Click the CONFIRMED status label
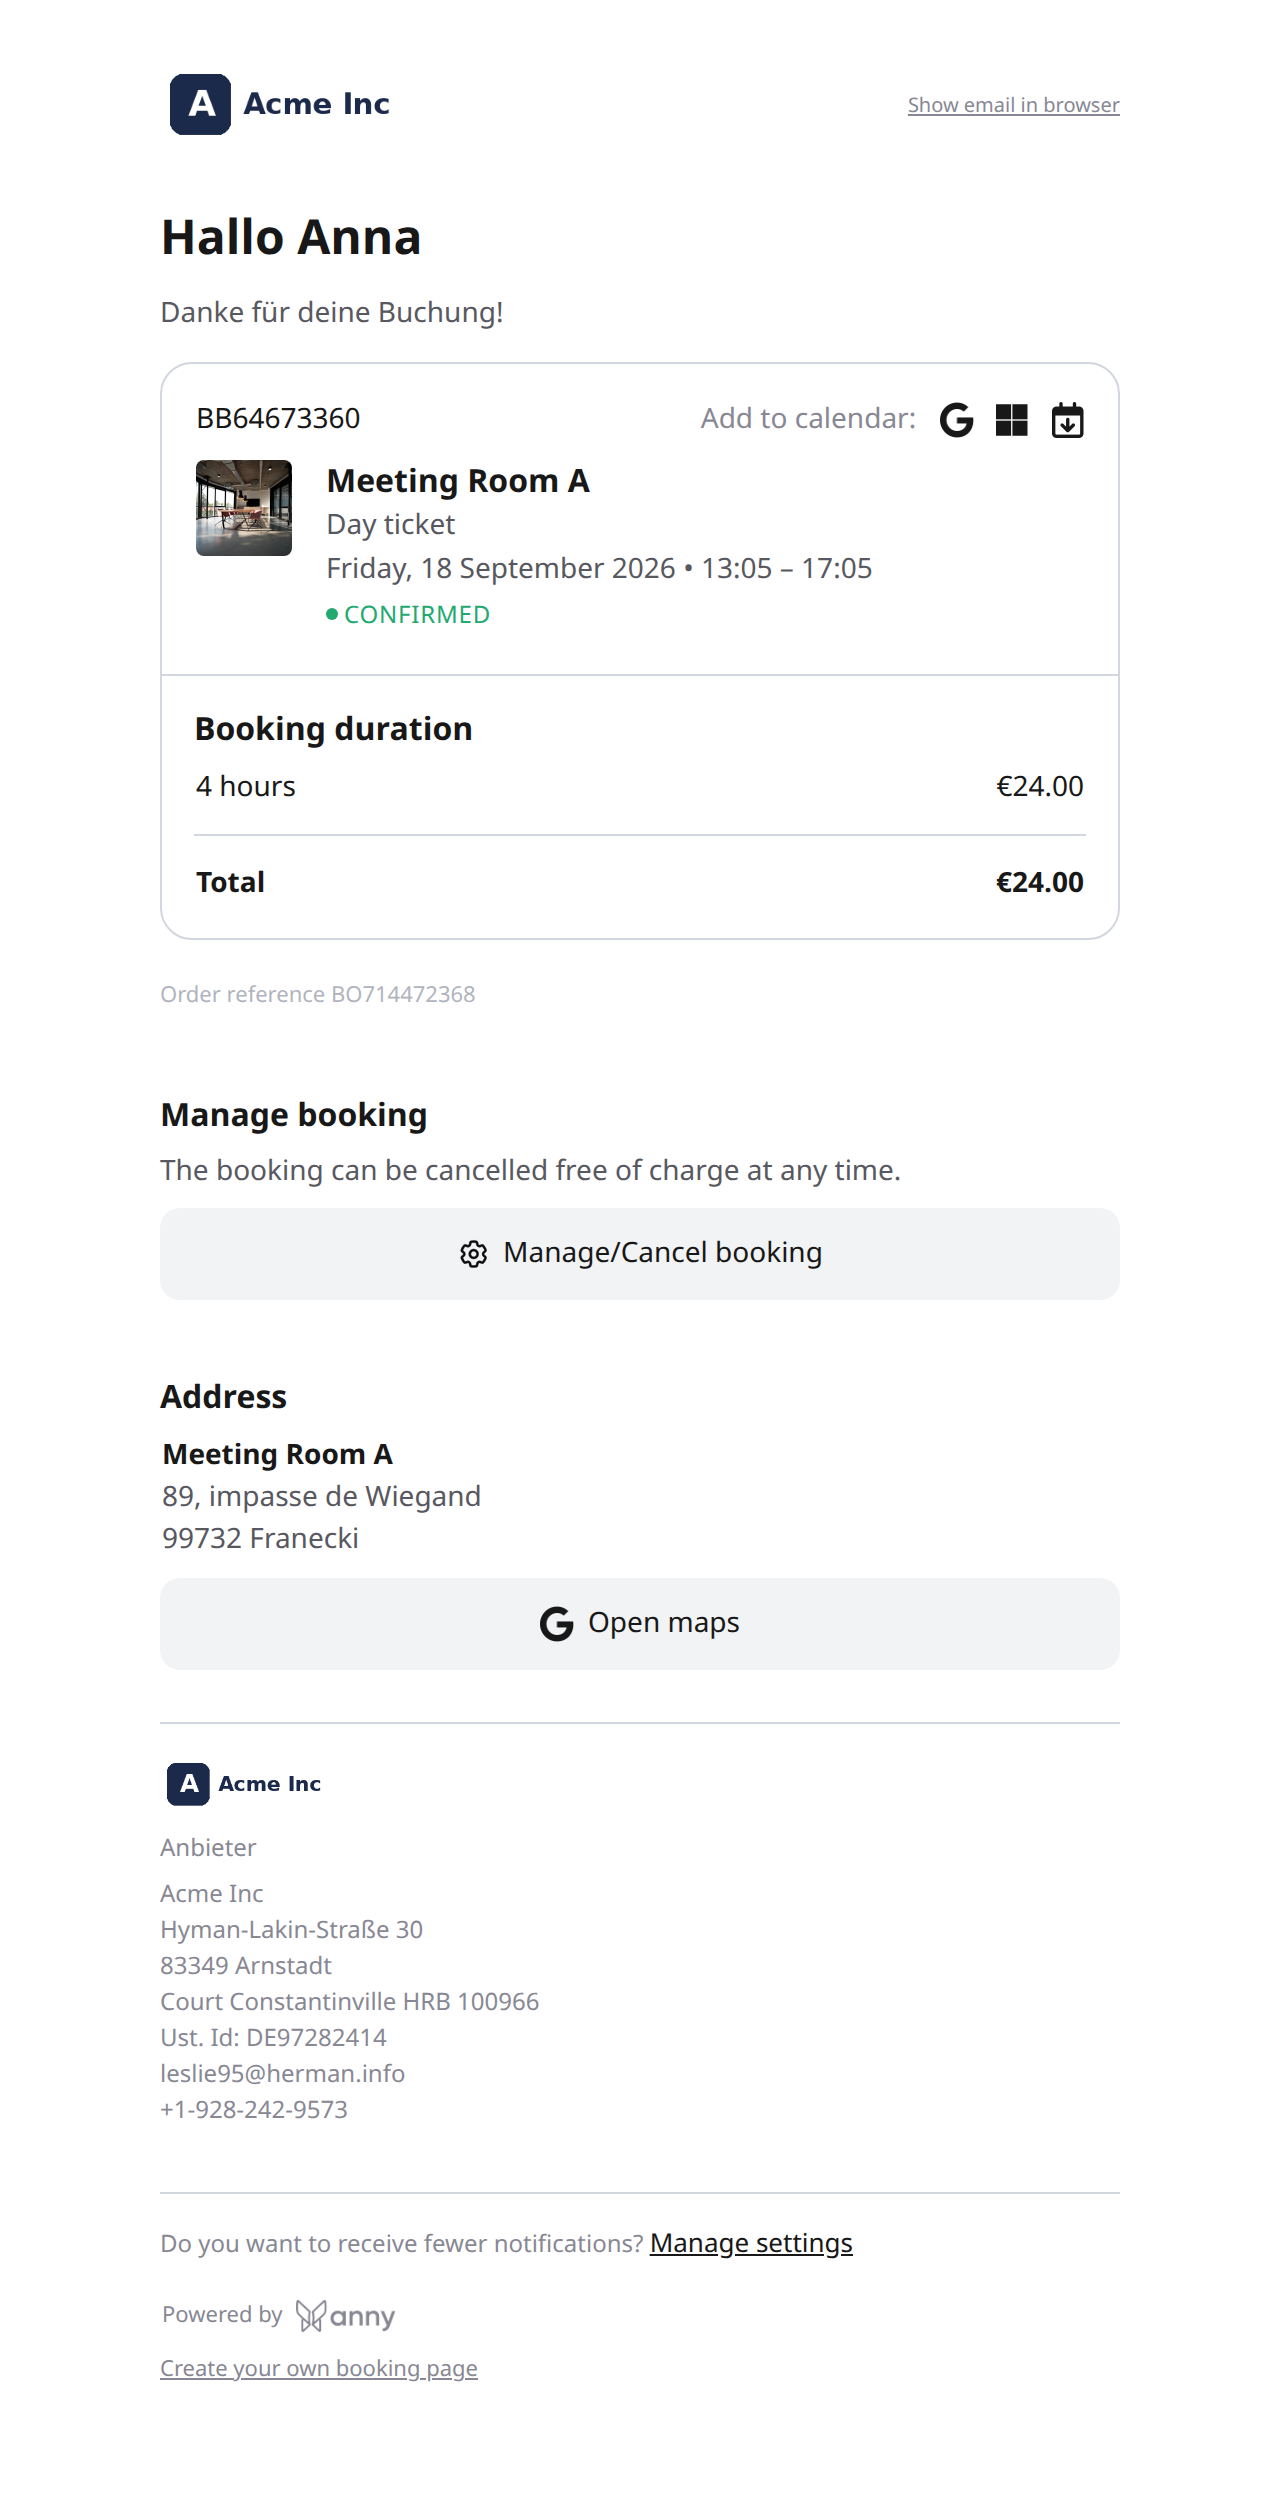Viewport: 1280px width, 2506px height. tap(408, 615)
